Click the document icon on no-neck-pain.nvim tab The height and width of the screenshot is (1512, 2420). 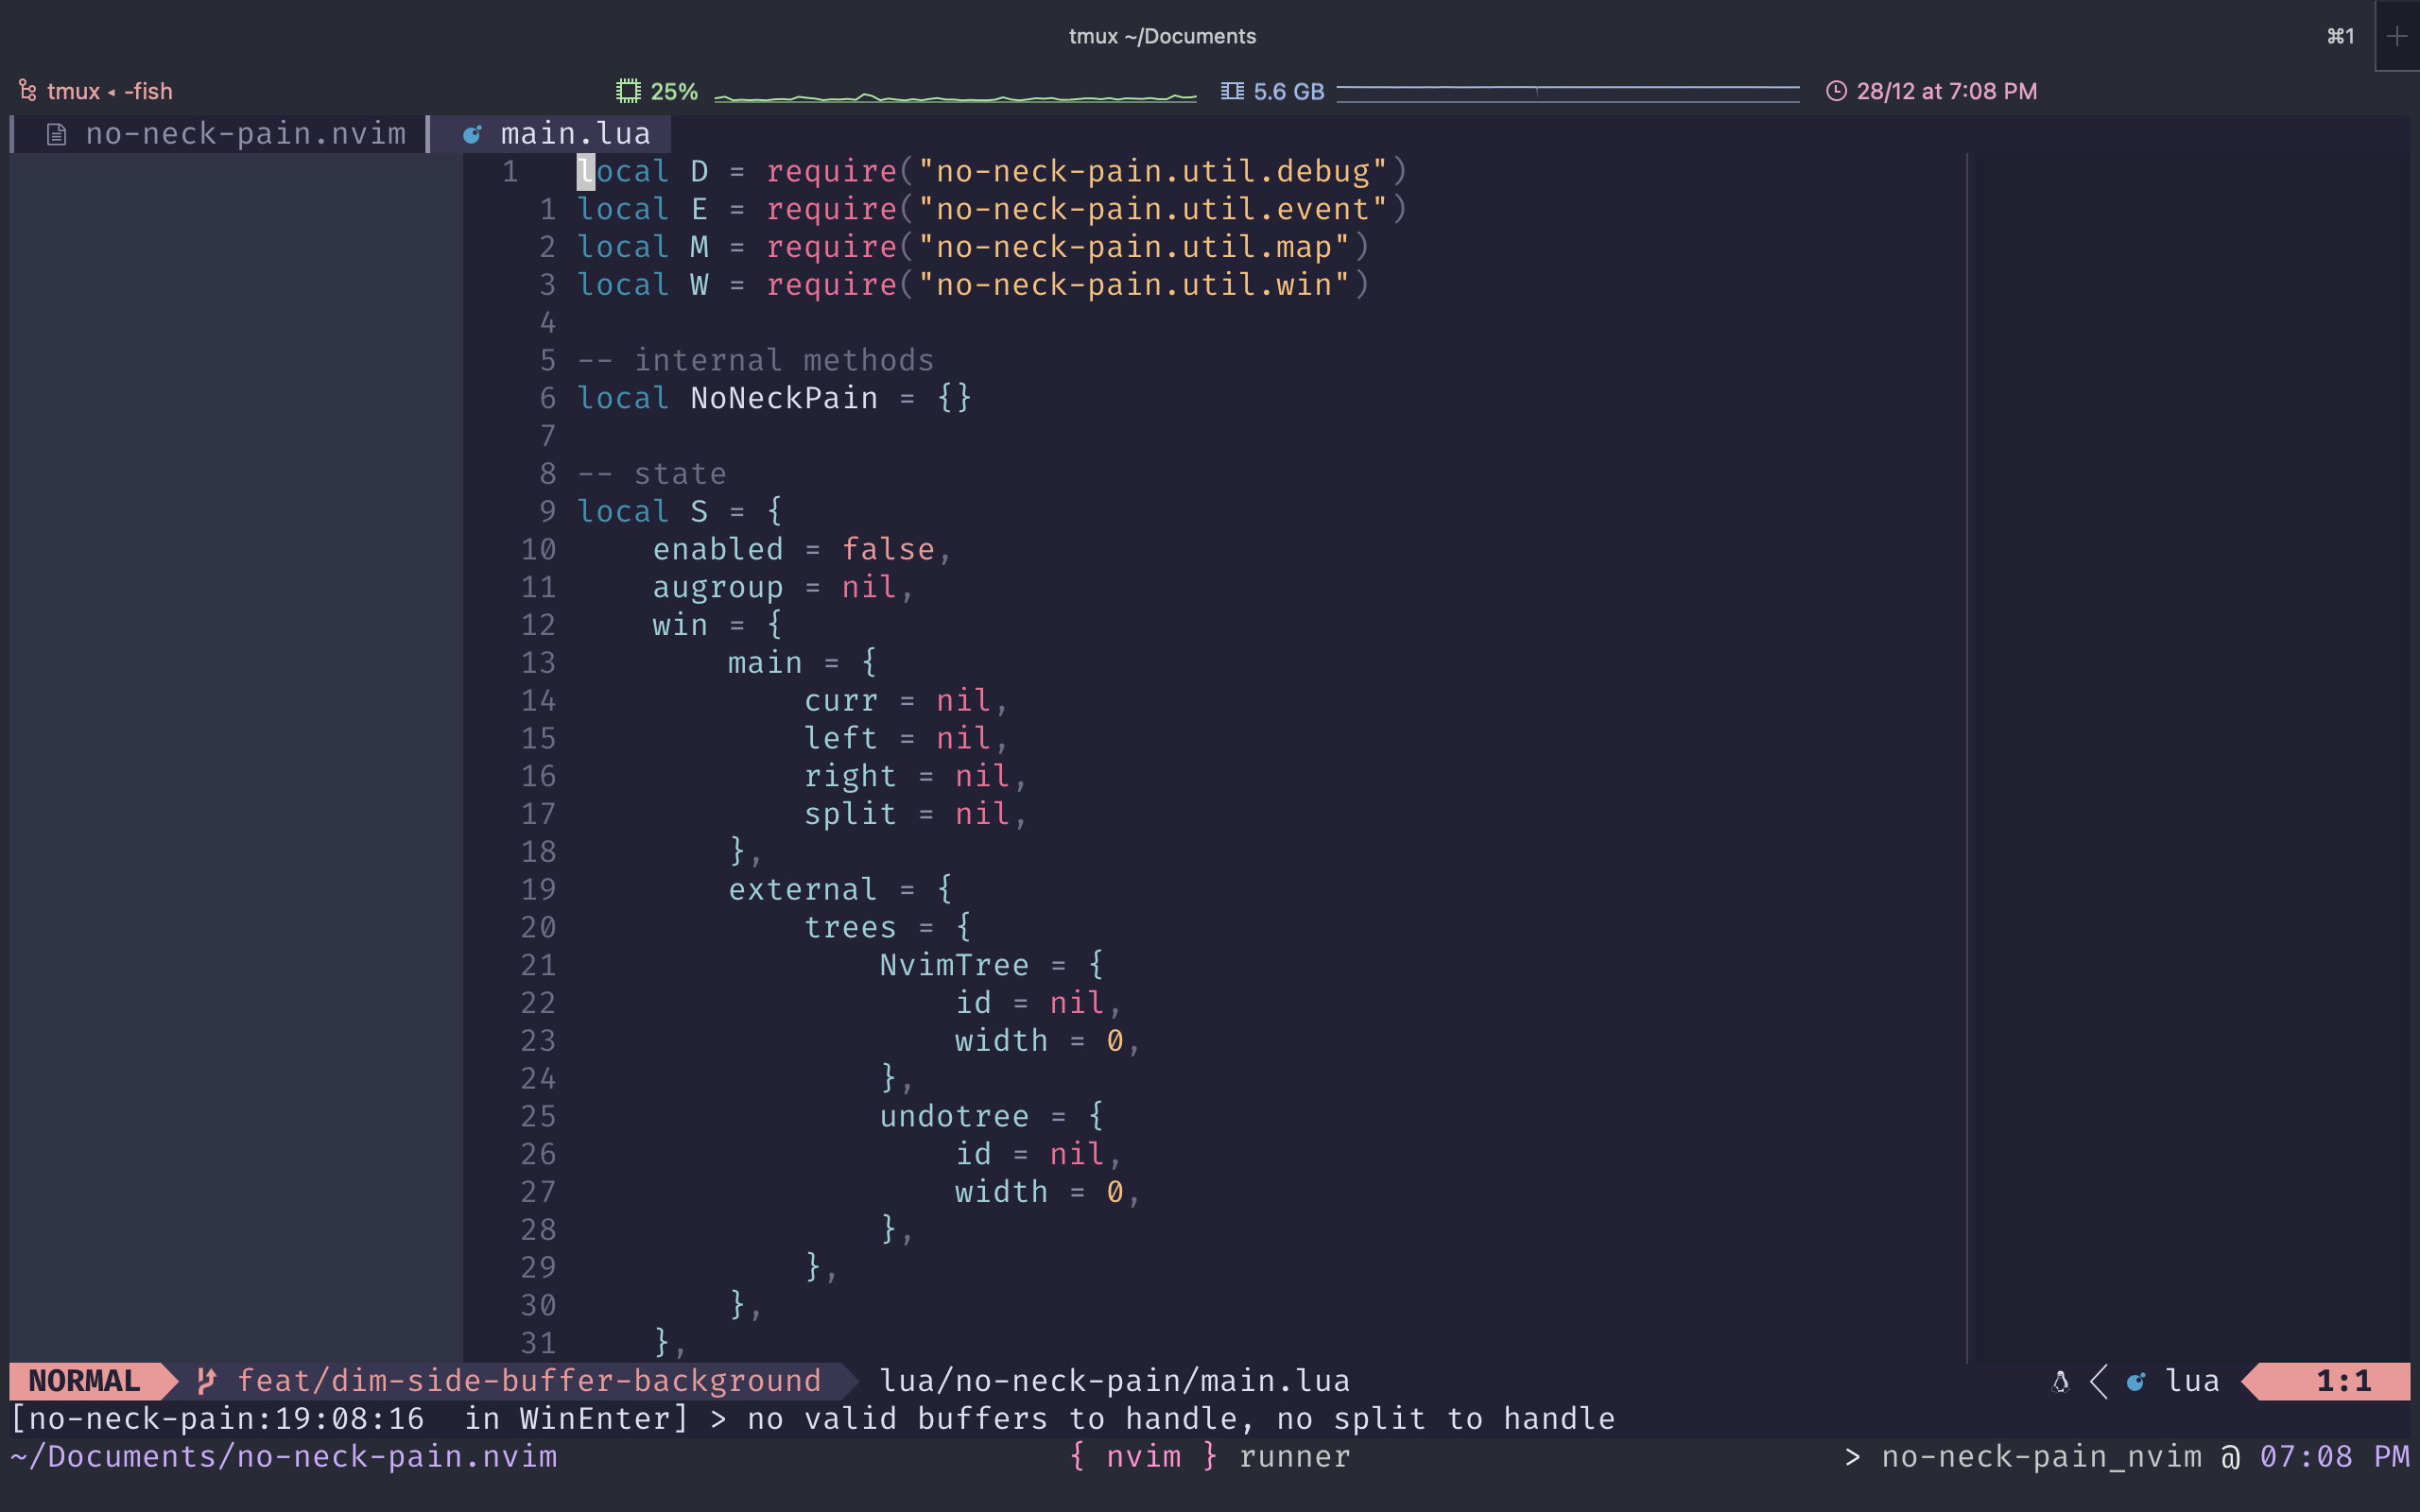click(x=57, y=133)
